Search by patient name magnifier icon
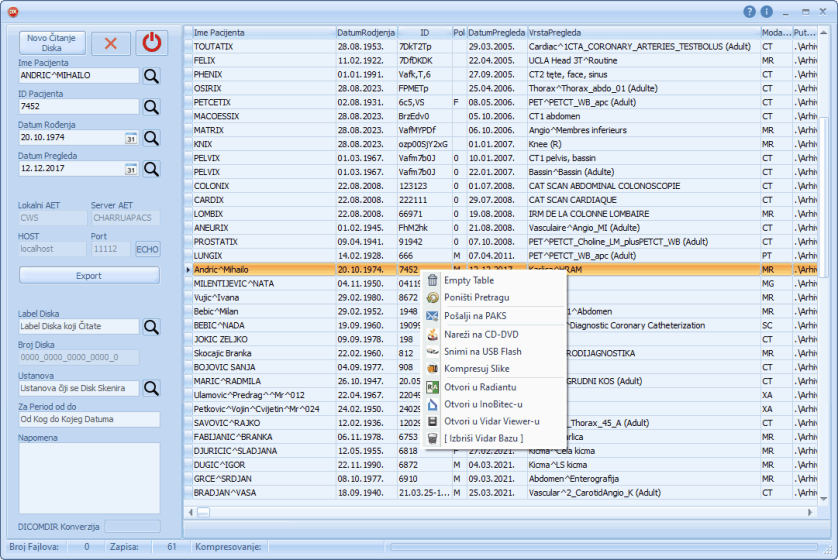The height and width of the screenshot is (560, 838). click(150, 75)
